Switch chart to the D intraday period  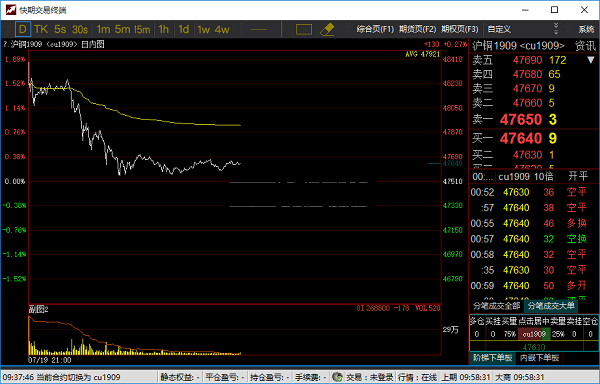point(23,29)
